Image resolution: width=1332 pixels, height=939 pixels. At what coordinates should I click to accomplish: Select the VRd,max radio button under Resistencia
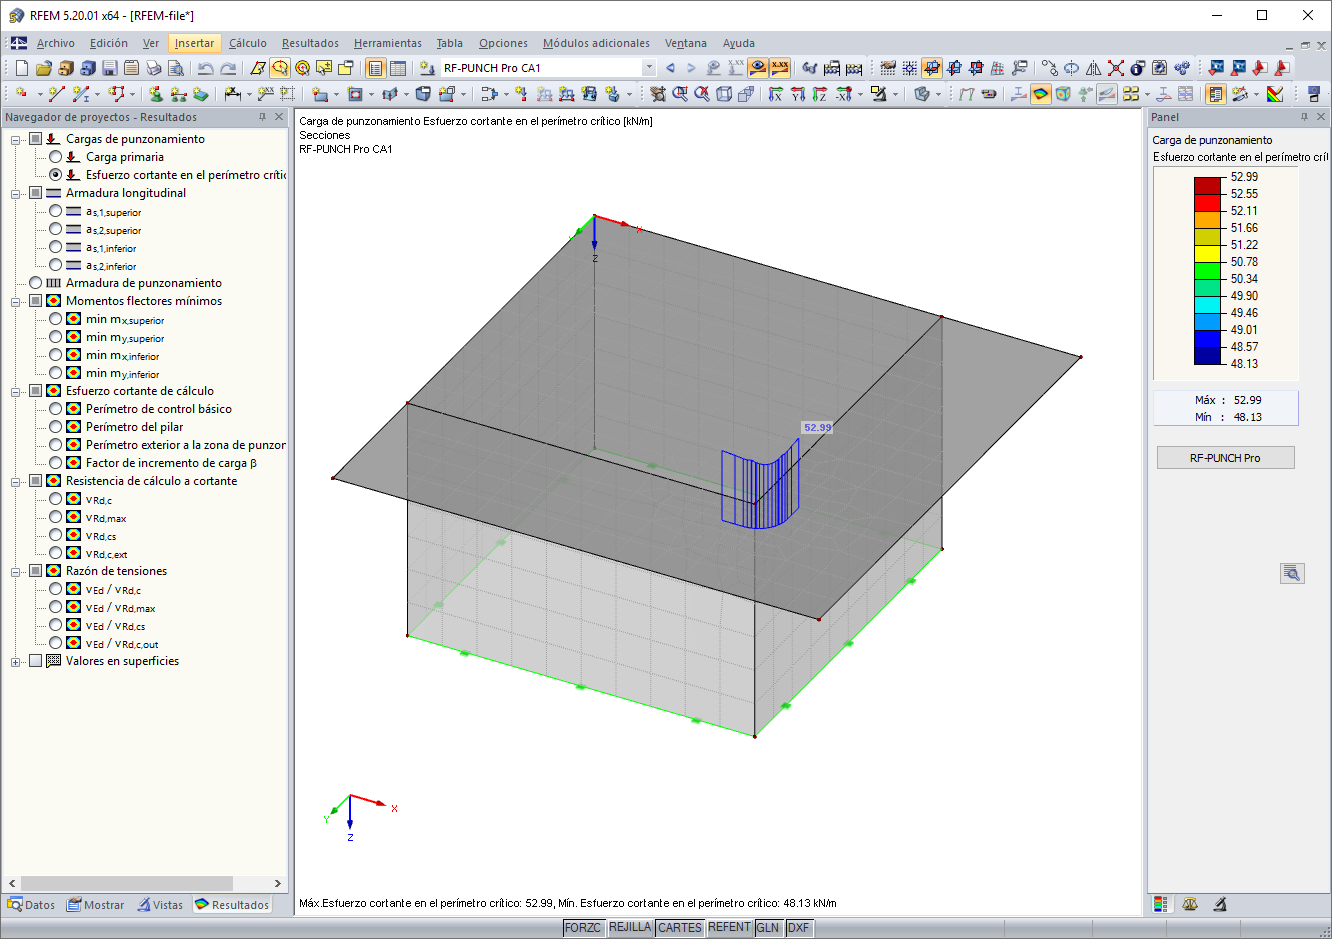tap(55, 517)
